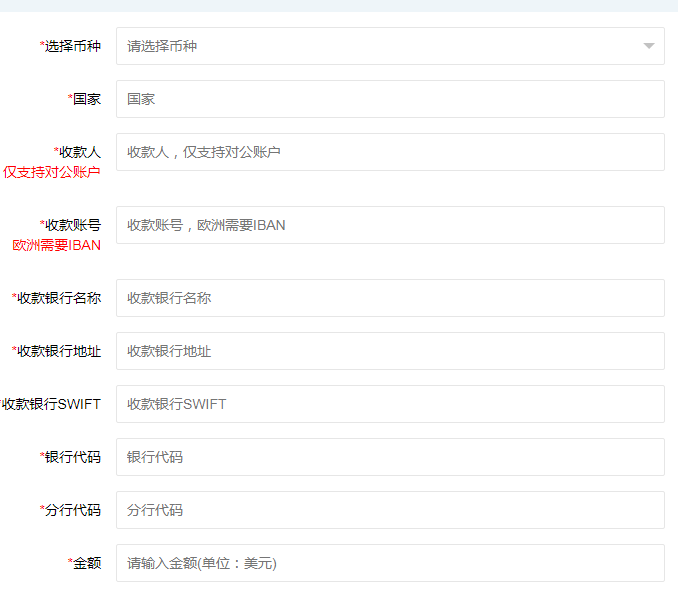Click the currency dropdown's gray arrow
Screen dimensions: 678x589
(649, 46)
